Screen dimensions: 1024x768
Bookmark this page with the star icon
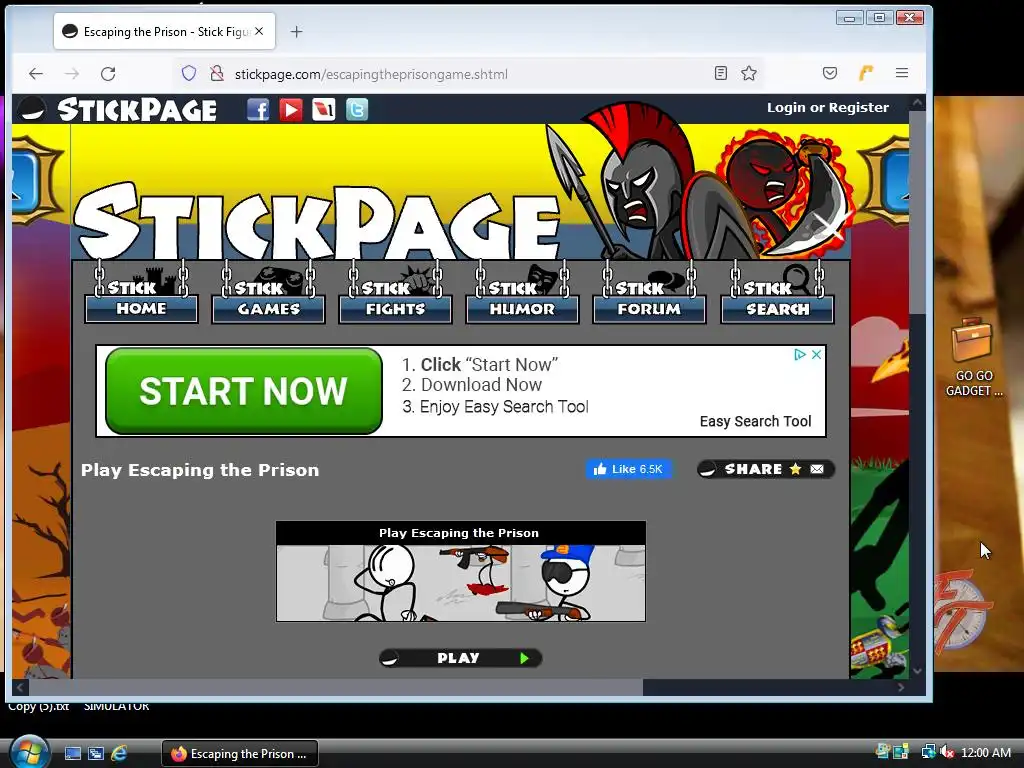749,73
